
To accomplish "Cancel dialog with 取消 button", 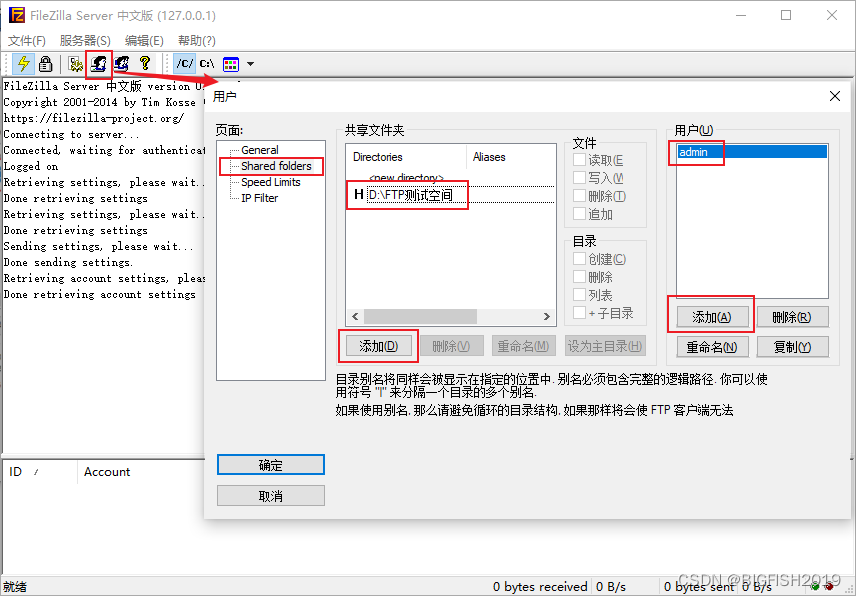I will coord(271,496).
